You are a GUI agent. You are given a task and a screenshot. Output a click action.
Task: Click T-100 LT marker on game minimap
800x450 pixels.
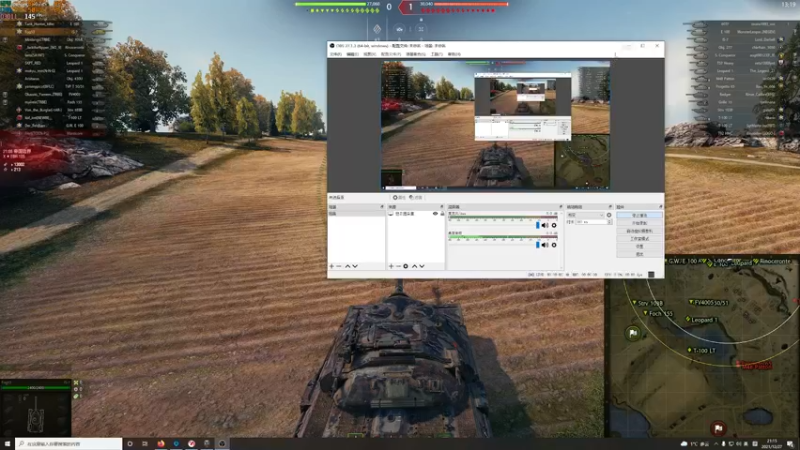(x=702, y=350)
